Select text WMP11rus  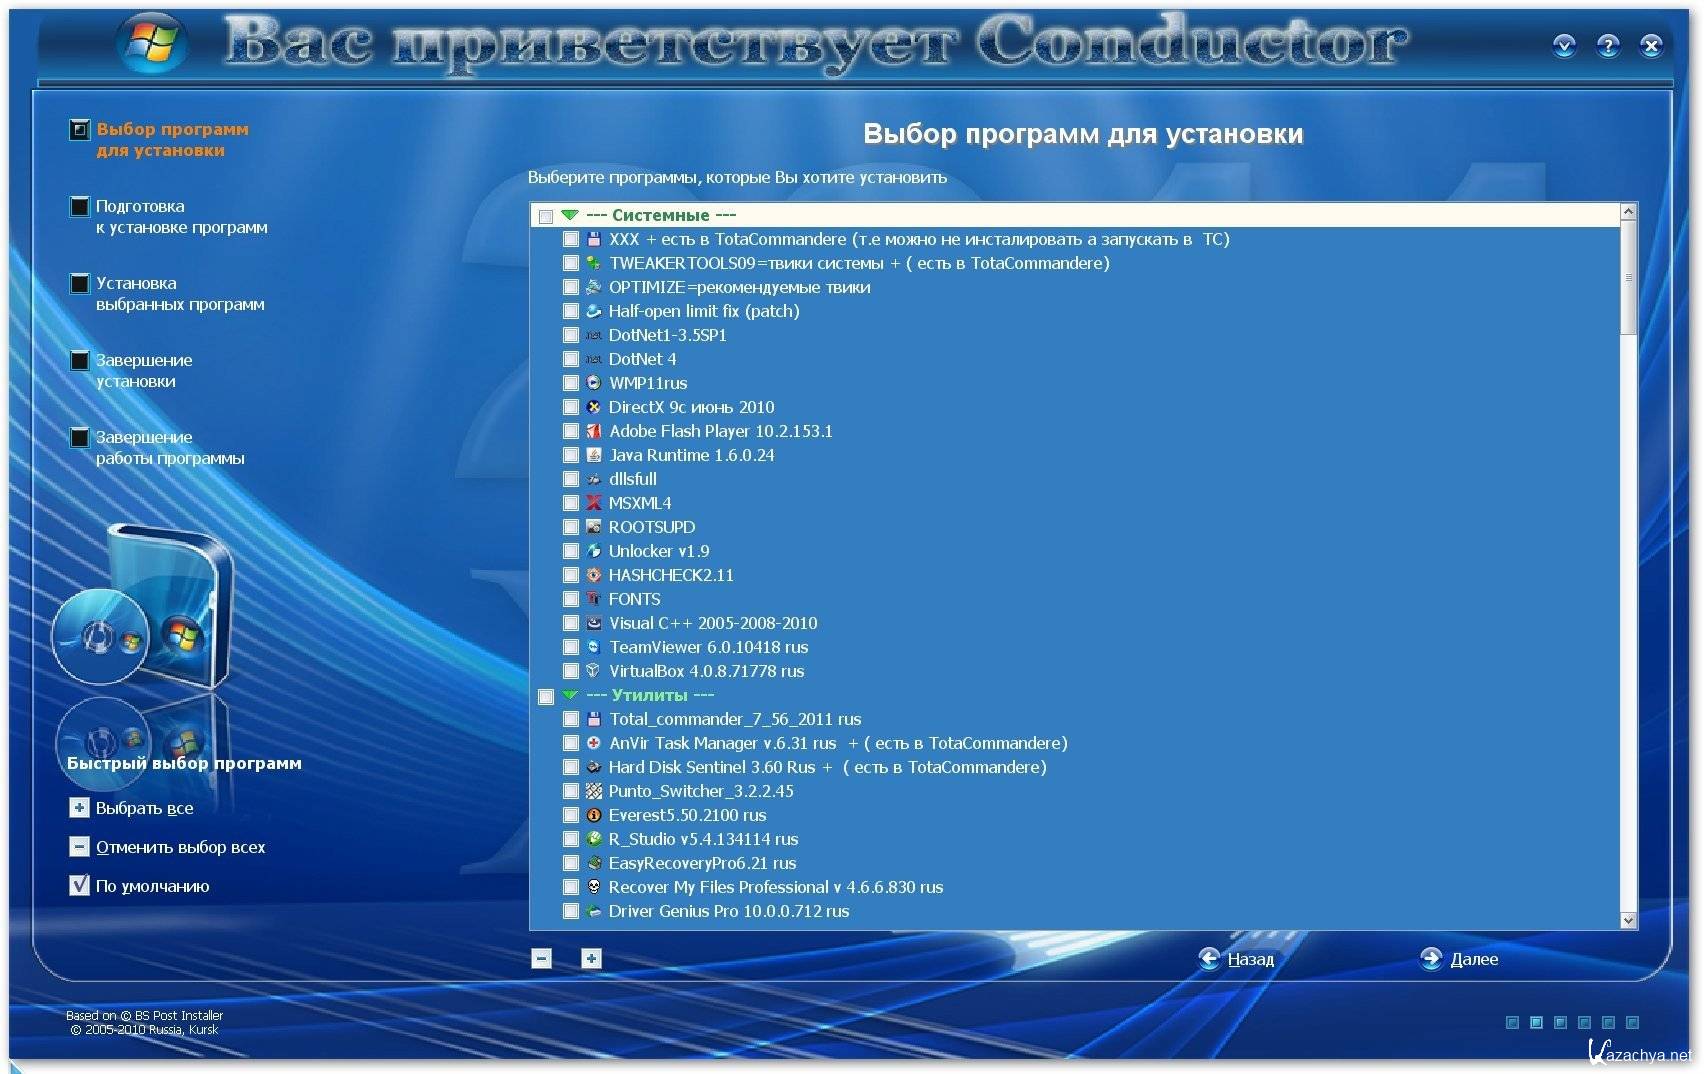(x=648, y=383)
